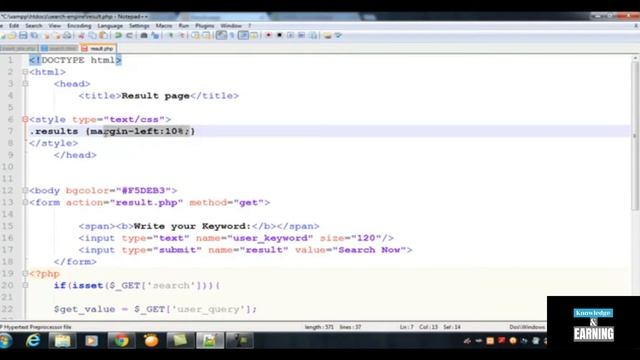
Task: Start macro recording with the red dot
Action: 268,36
